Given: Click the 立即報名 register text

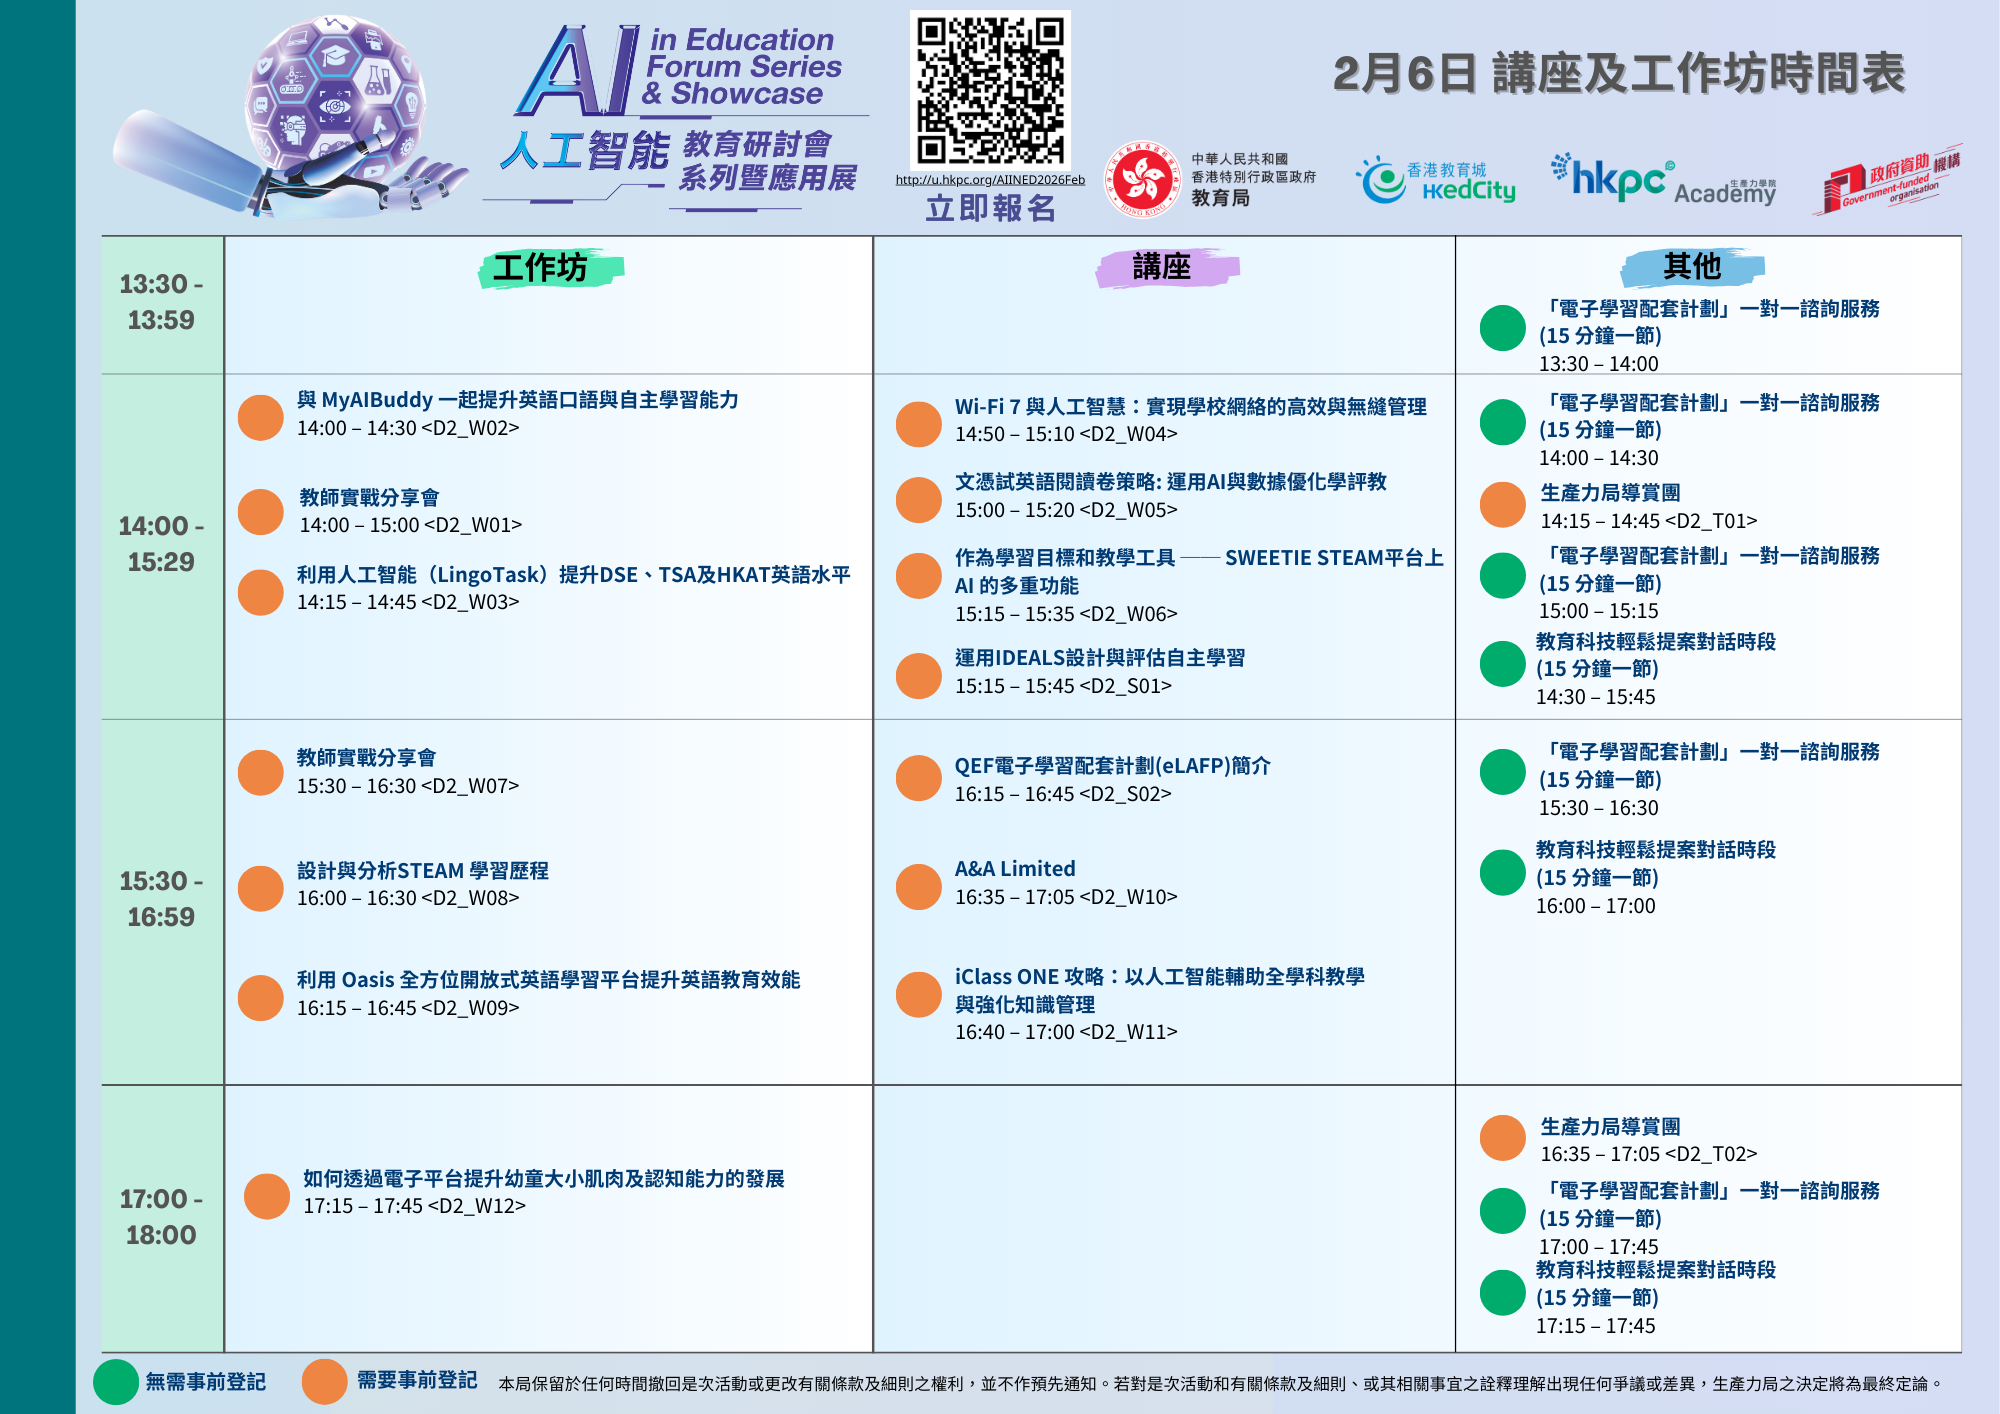Looking at the screenshot, I should (x=990, y=208).
